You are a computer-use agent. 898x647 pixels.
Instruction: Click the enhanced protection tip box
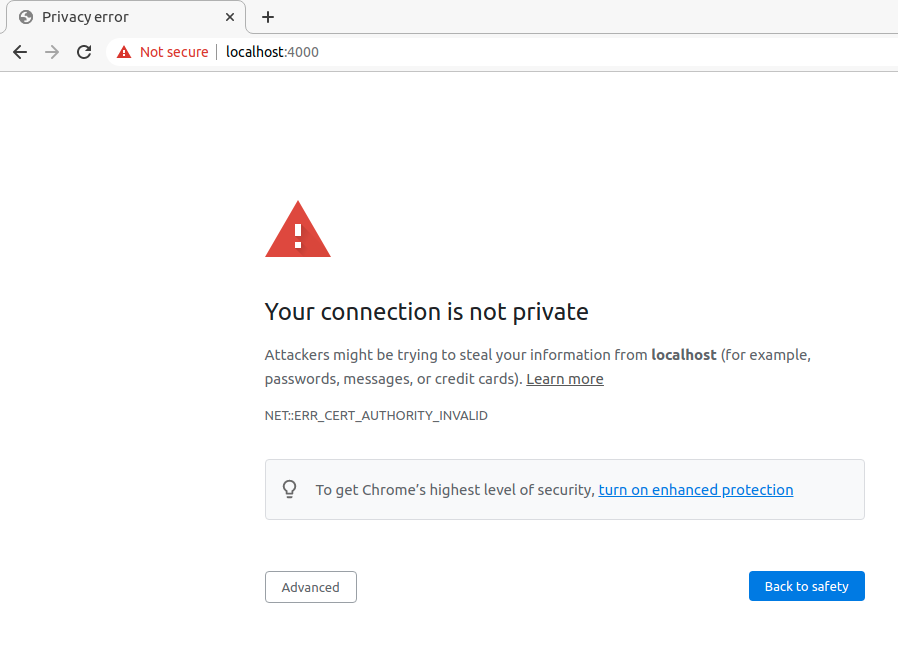[x=565, y=490]
